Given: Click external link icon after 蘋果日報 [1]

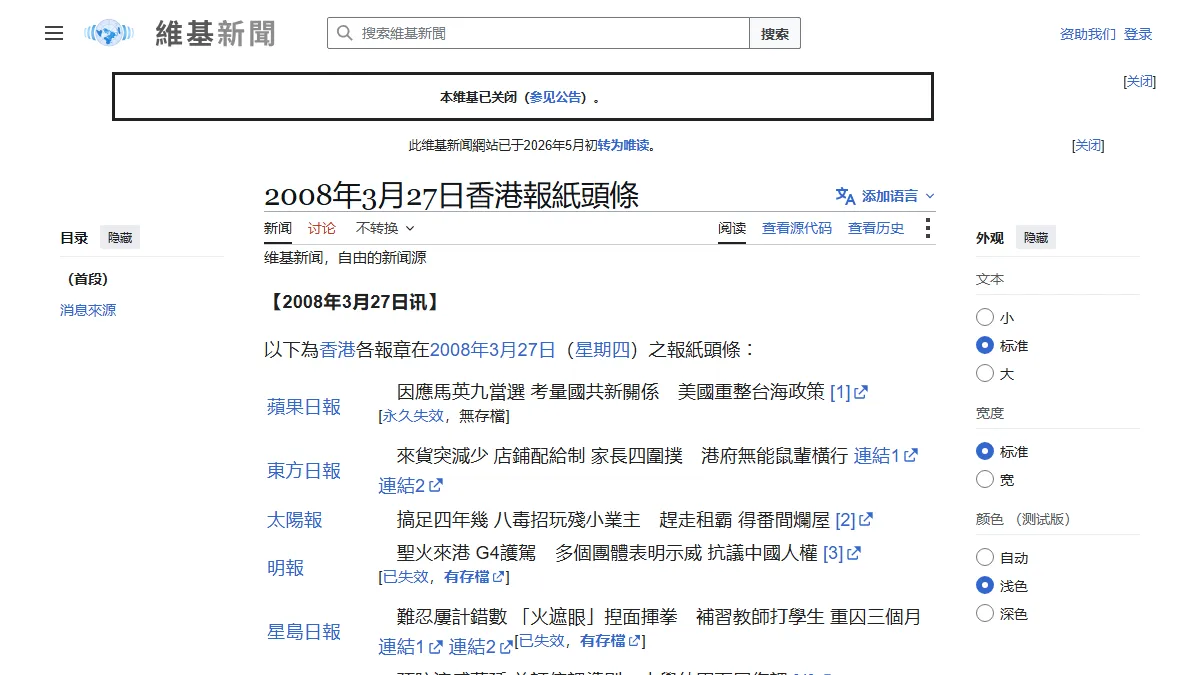Looking at the screenshot, I should [861, 392].
